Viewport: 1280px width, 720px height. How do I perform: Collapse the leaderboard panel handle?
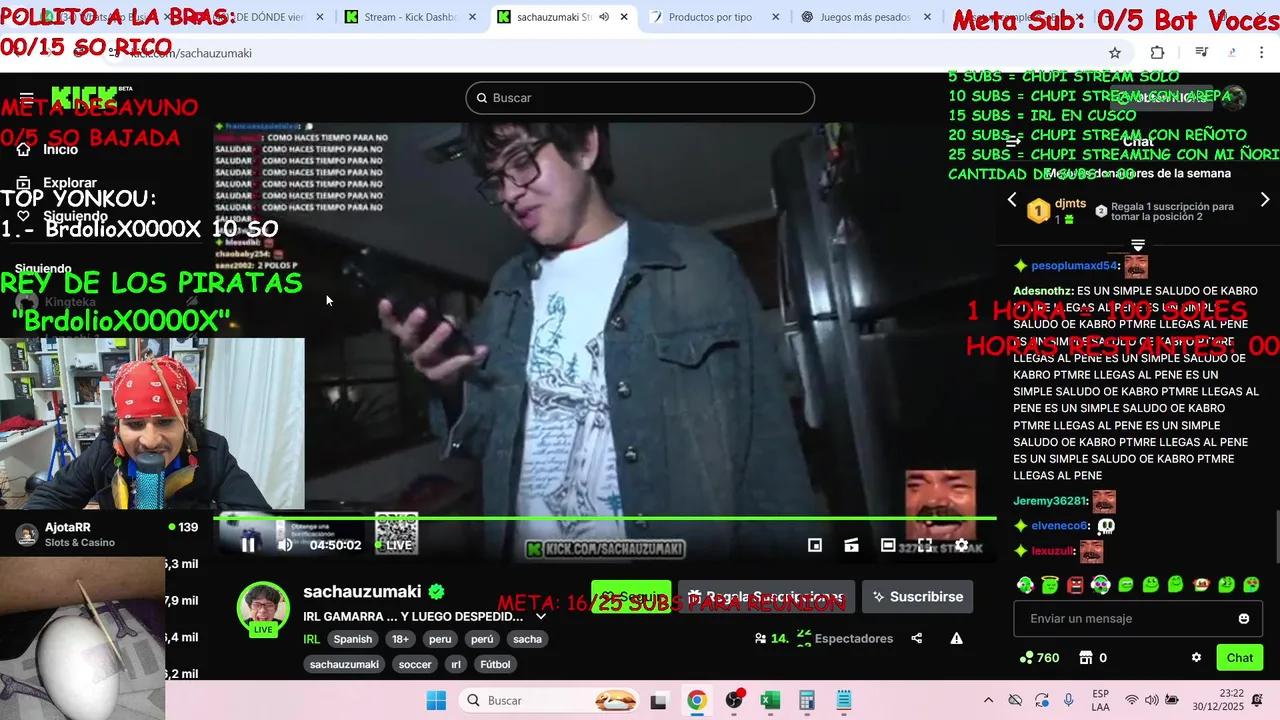click(x=1138, y=245)
